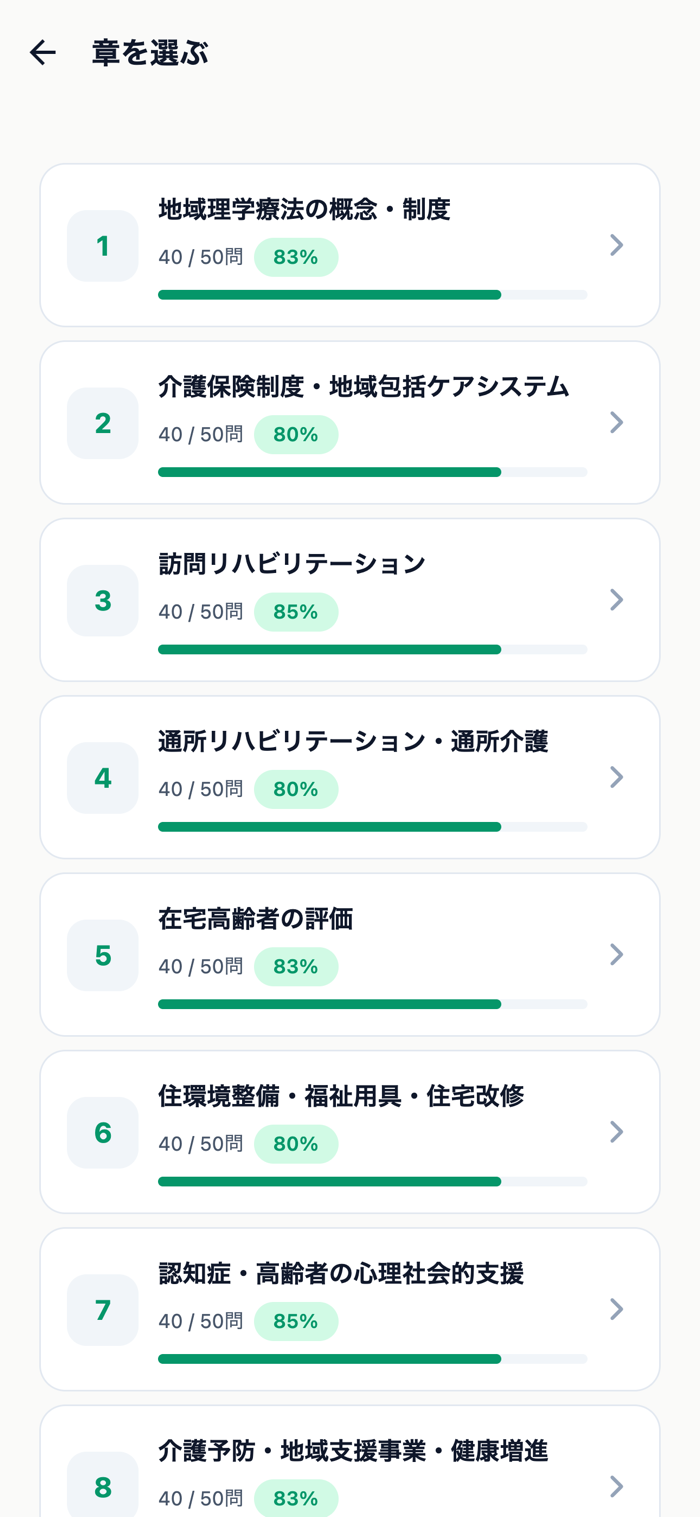
Task: Select chapter number 3 badge
Action: (103, 600)
